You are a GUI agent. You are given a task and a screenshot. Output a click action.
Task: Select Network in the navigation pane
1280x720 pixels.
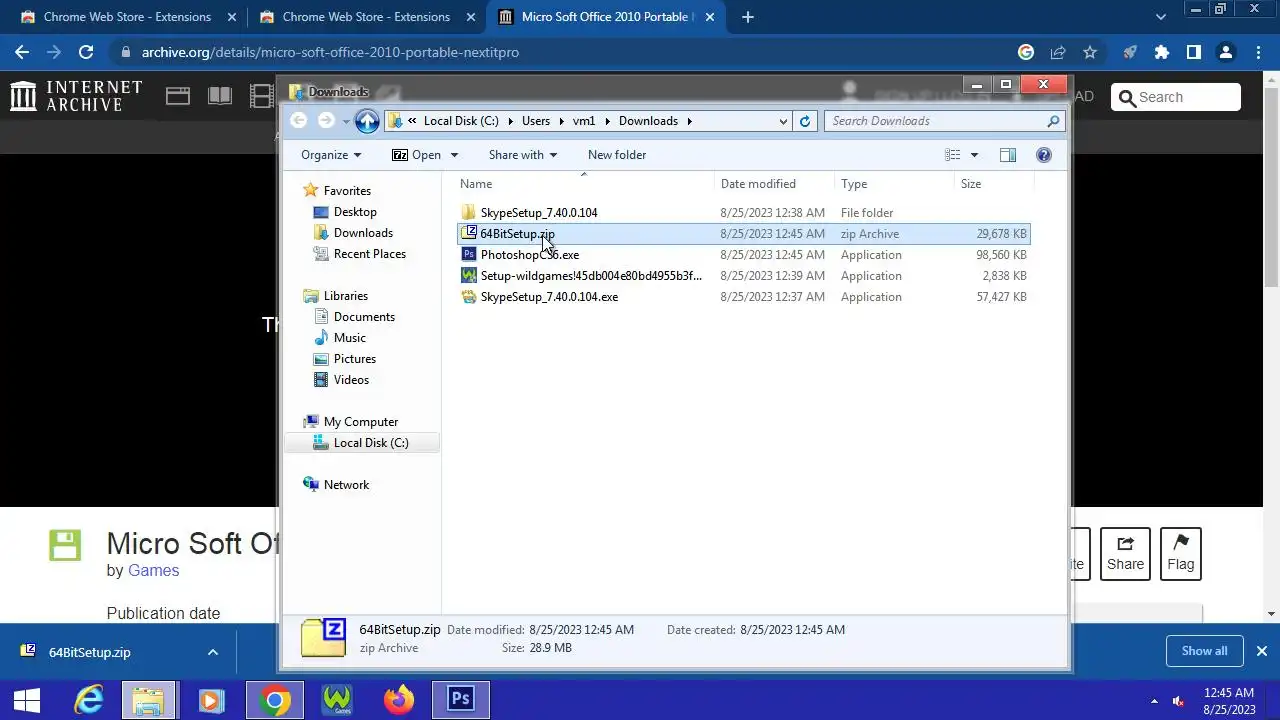[x=346, y=485]
